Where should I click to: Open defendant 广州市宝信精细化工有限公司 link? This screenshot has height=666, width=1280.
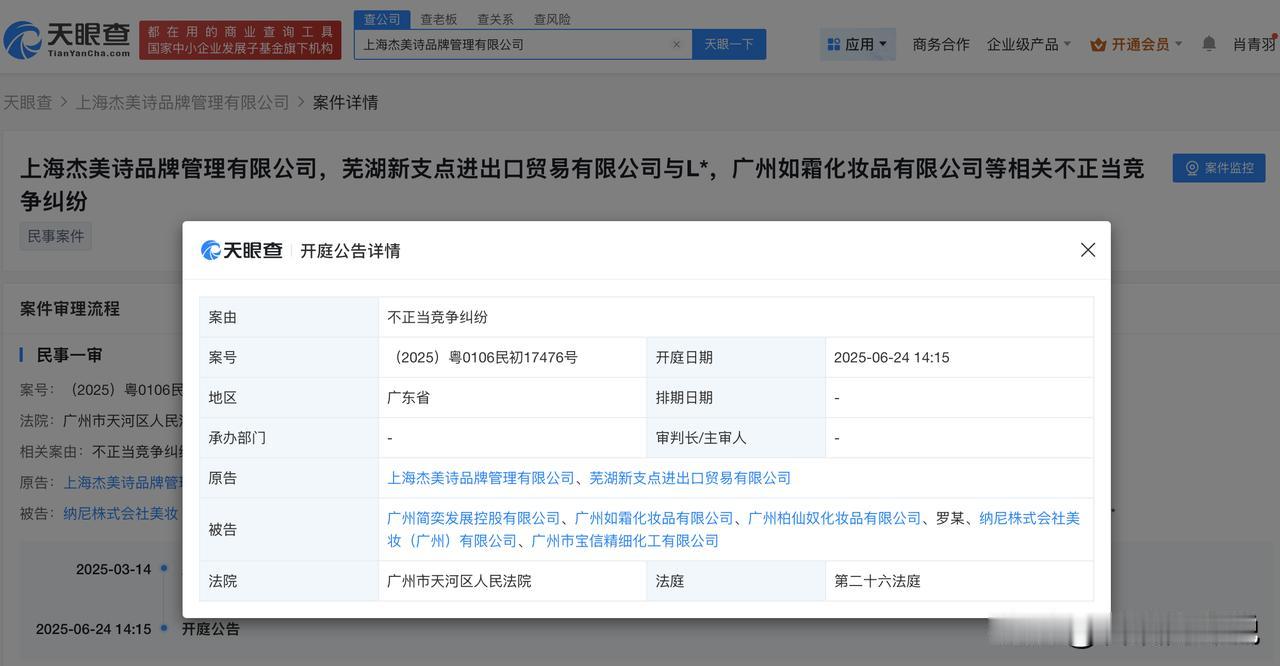click(x=625, y=540)
